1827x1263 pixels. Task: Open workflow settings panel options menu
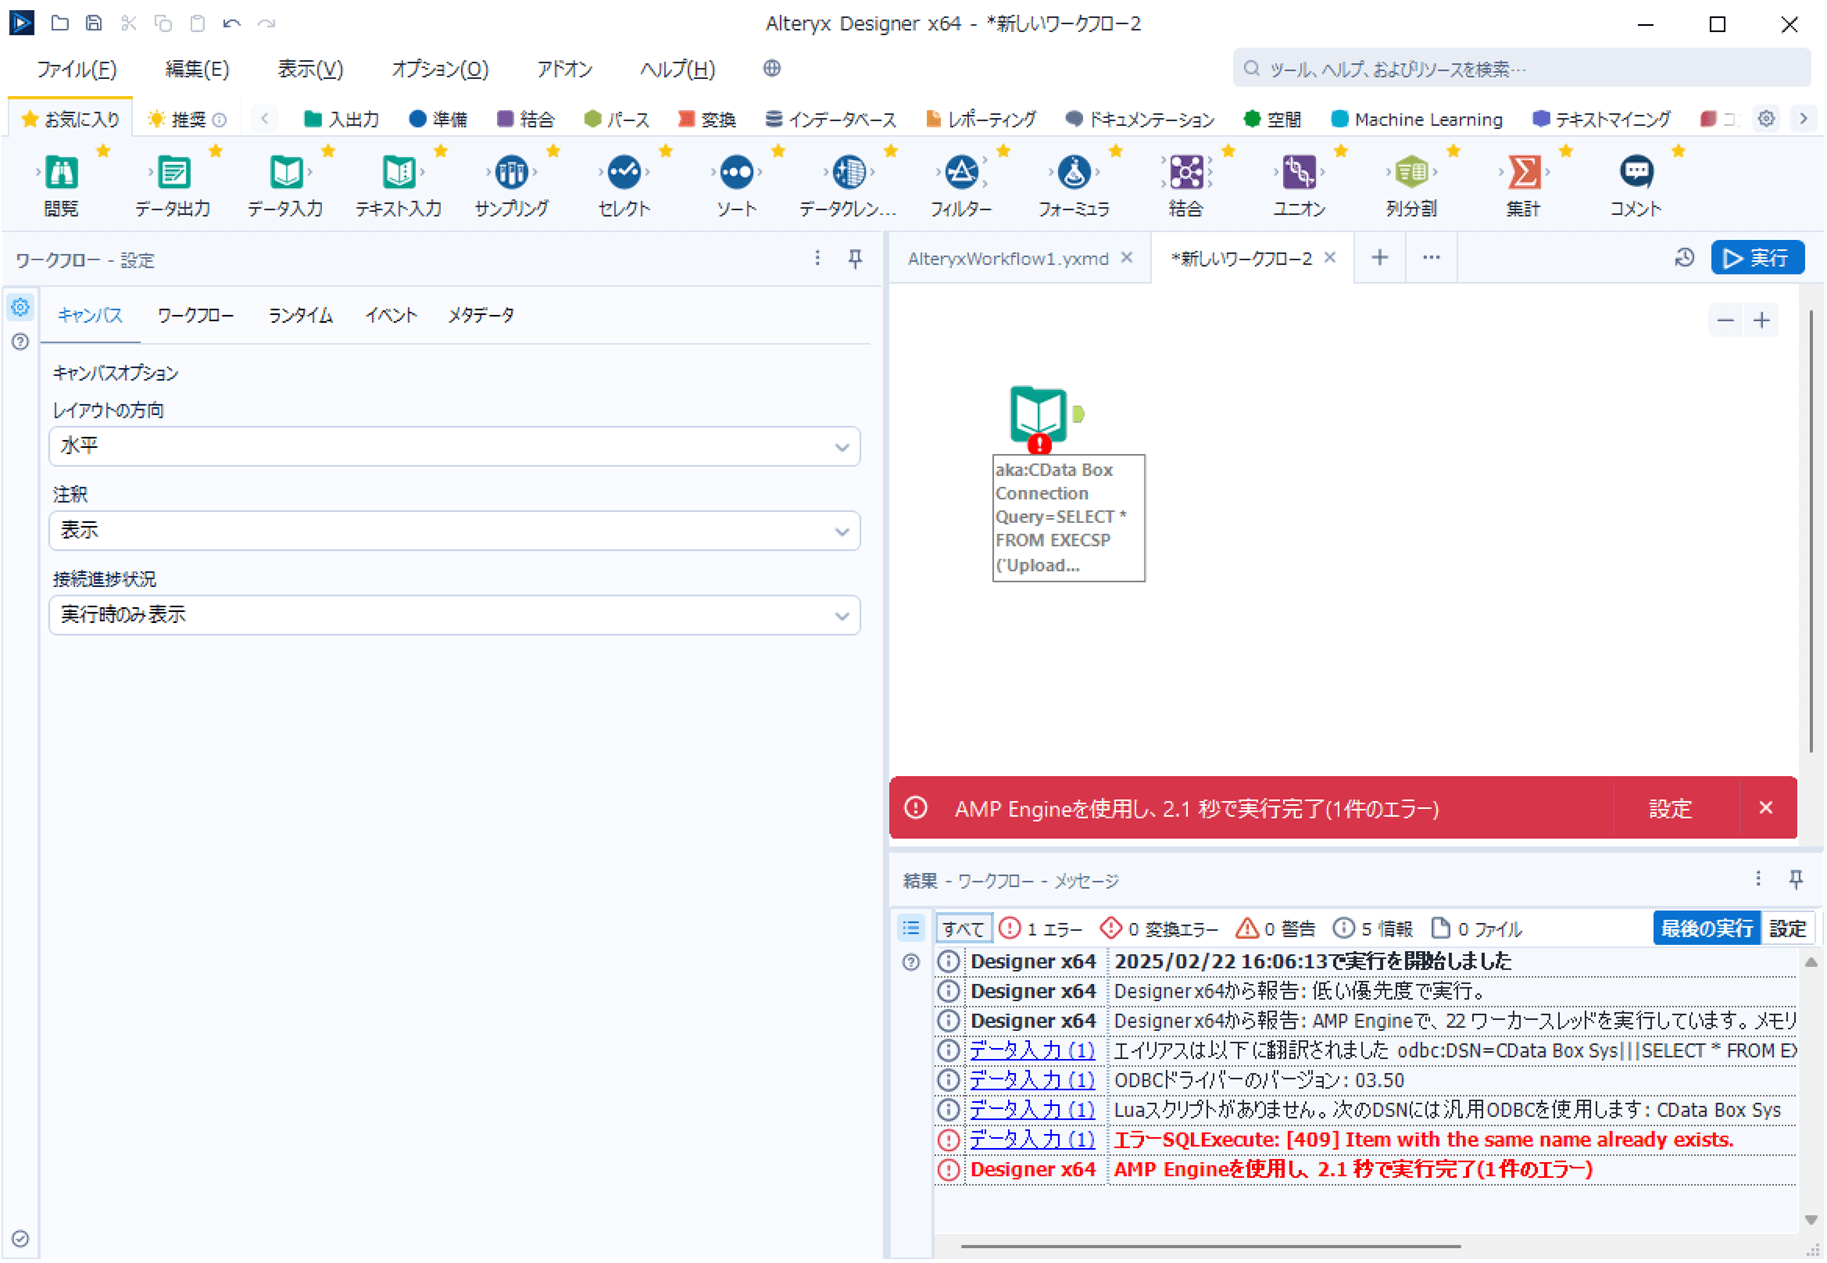(817, 259)
